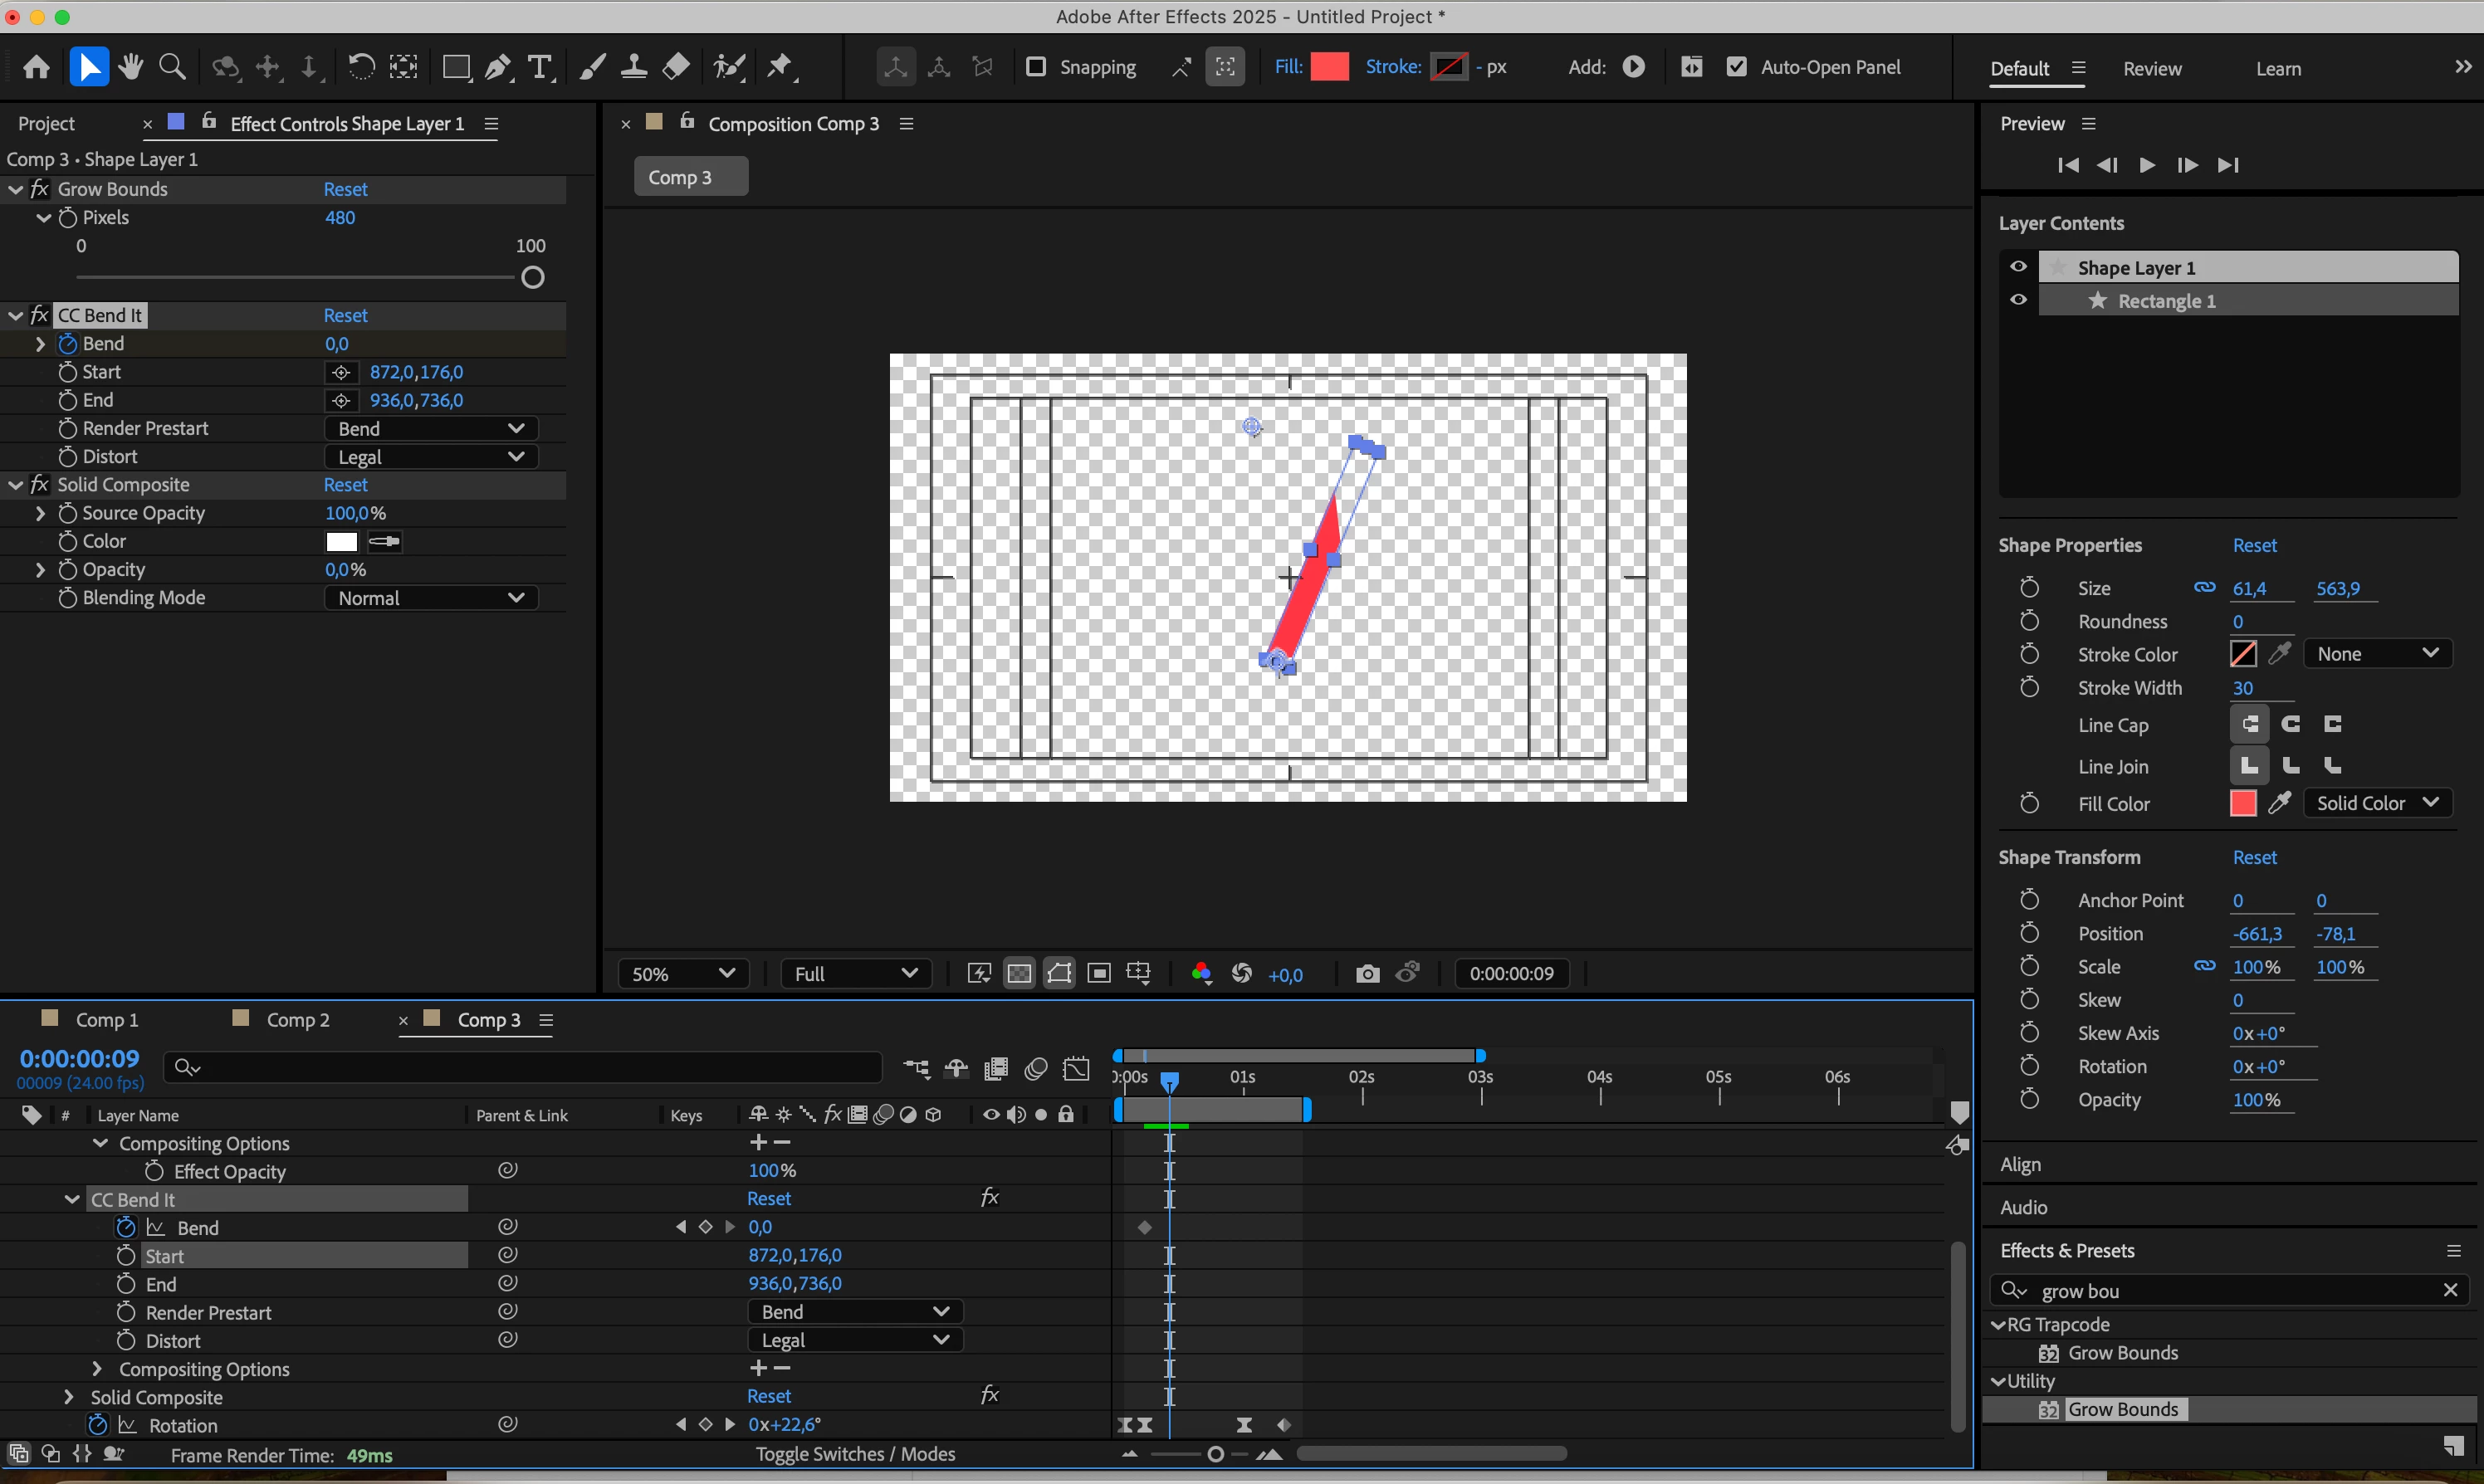Image resolution: width=2484 pixels, height=1484 pixels.
Task: Select the Type tool
Action: (540, 67)
